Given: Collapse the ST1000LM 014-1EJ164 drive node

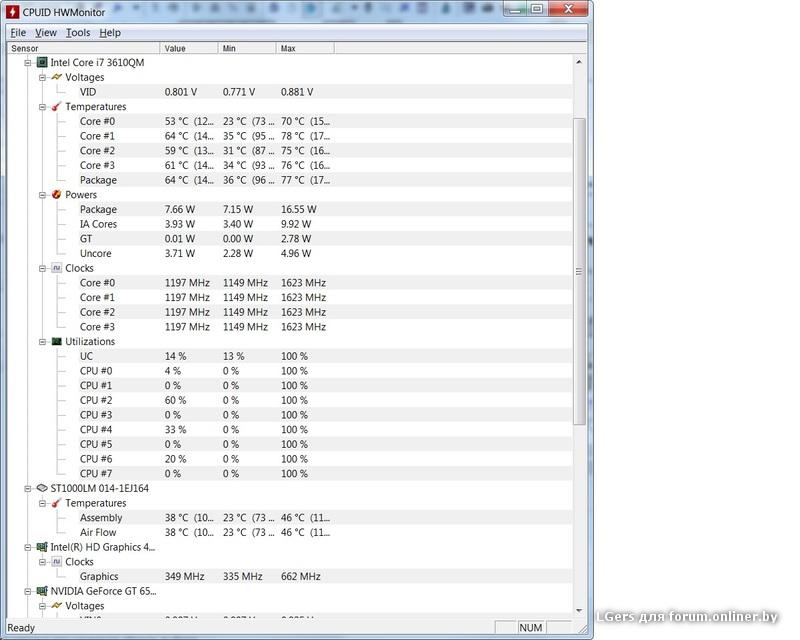Looking at the screenshot, I should (x=28, y=489).
